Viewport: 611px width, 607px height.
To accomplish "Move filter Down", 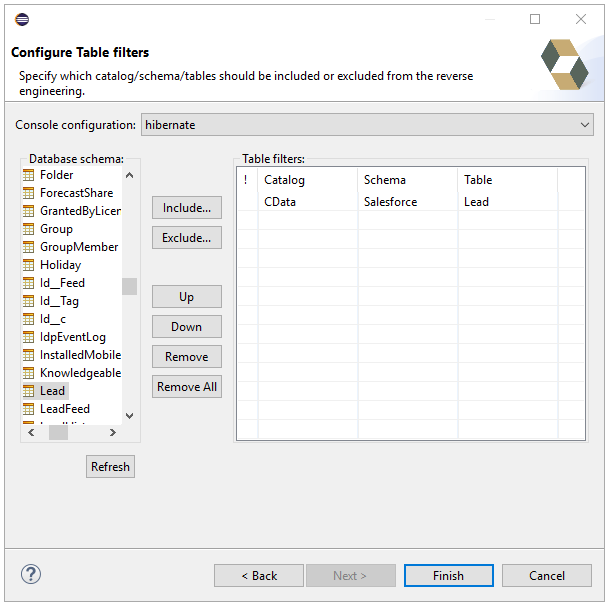I will tap(187, 326).
